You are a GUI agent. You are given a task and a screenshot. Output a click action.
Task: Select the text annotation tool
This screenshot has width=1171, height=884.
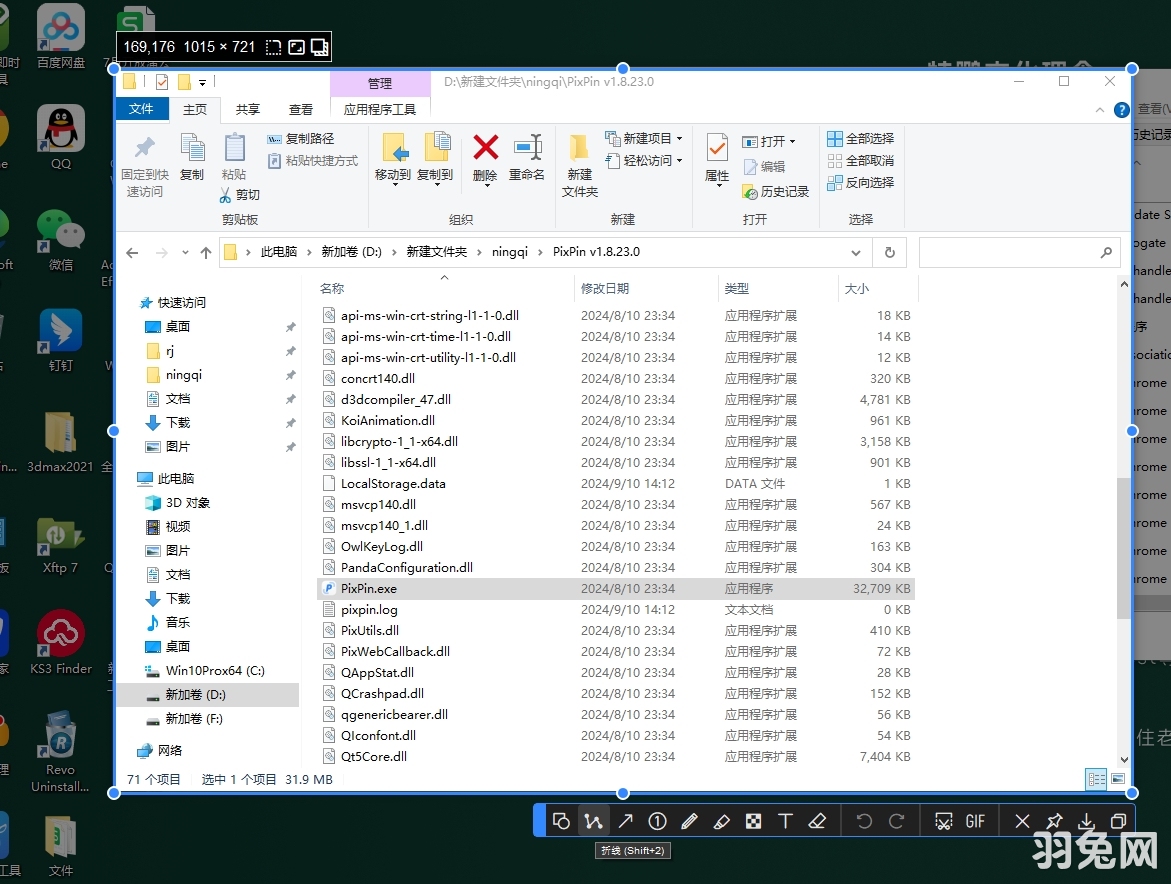click(786, 820)
